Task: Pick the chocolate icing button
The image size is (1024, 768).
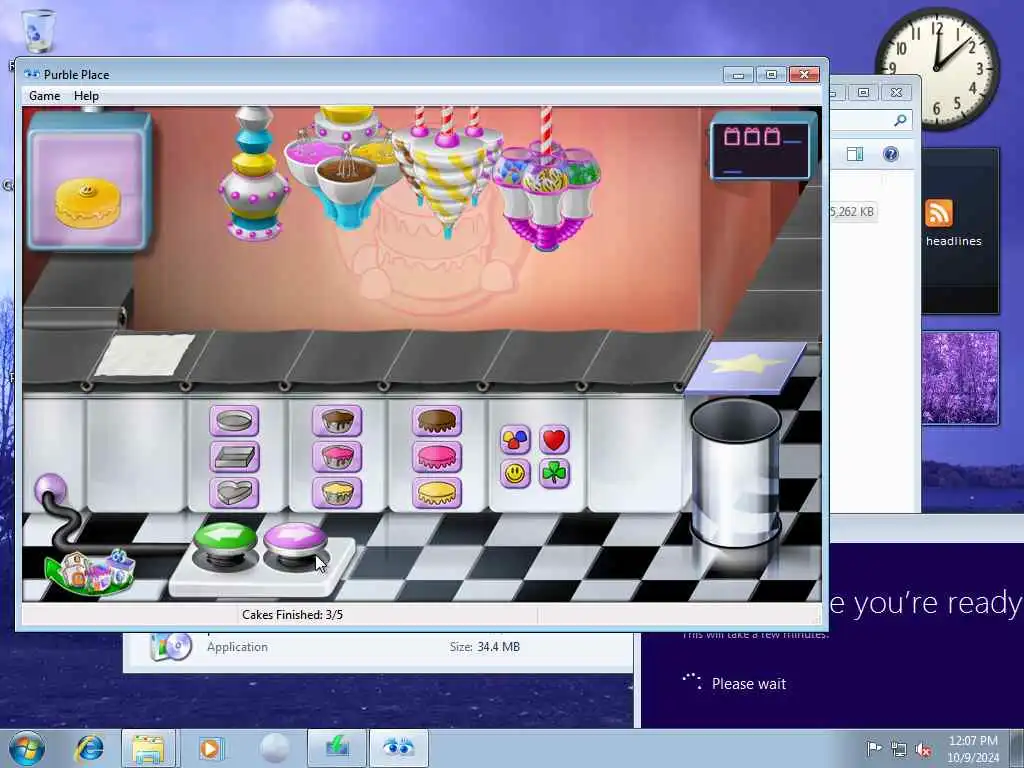Action: click(x=437, y=421)
